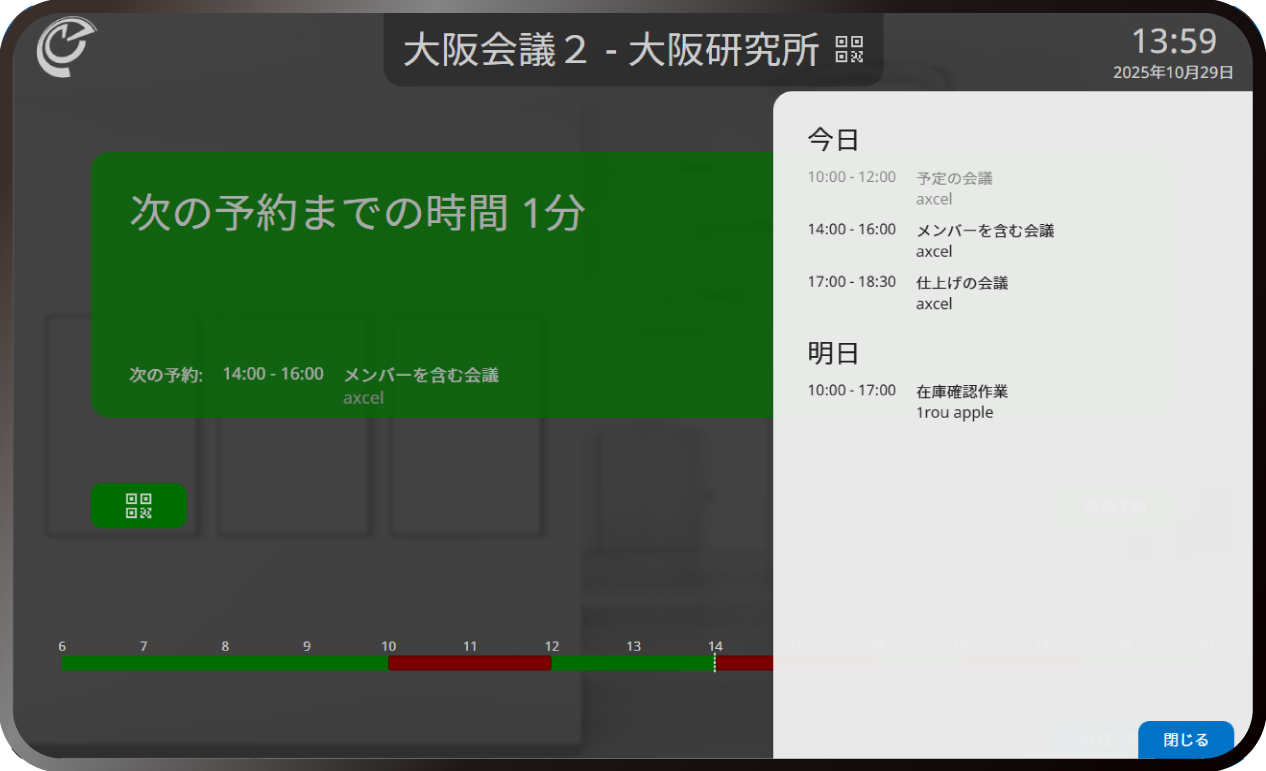The image size is (1266, 771).
Task: Click the hour label 14 on the timeline
Action: (x=715, y=646)
